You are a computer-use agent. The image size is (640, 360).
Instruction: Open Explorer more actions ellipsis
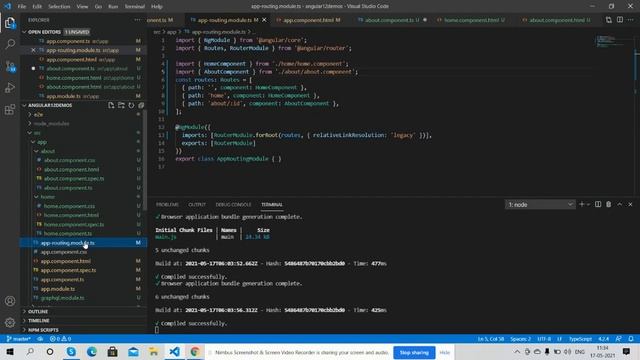(x=137, y=20)
